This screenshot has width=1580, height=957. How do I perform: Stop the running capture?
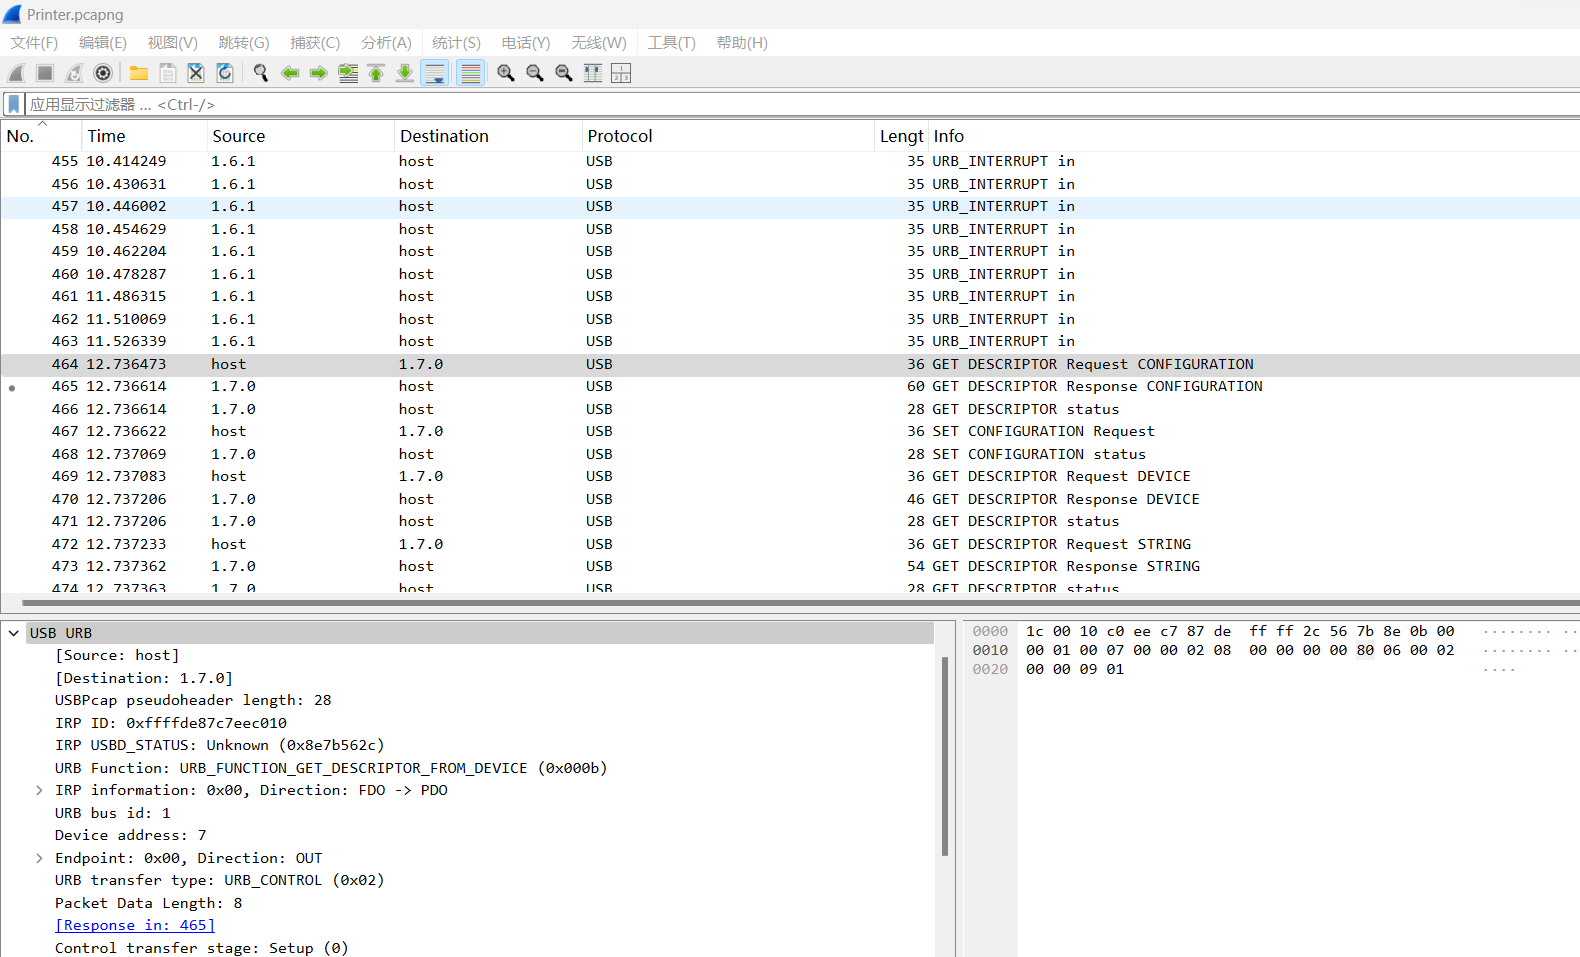point(45,73)
